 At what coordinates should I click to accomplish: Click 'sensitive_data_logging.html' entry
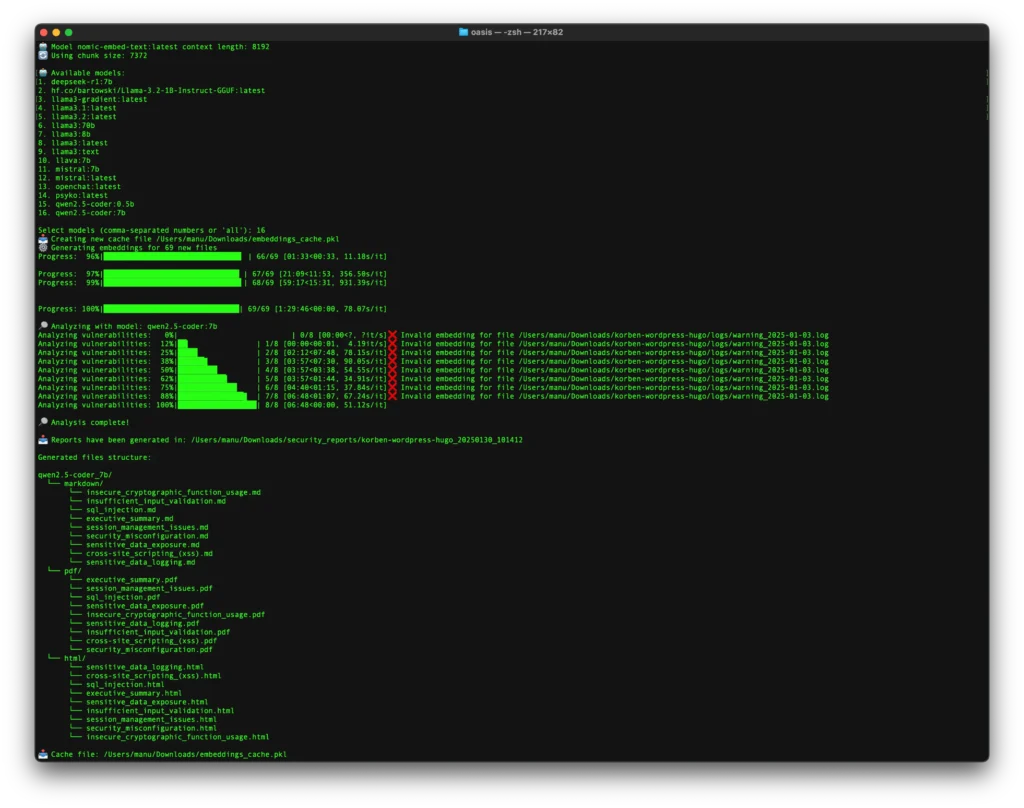[145, 667]
